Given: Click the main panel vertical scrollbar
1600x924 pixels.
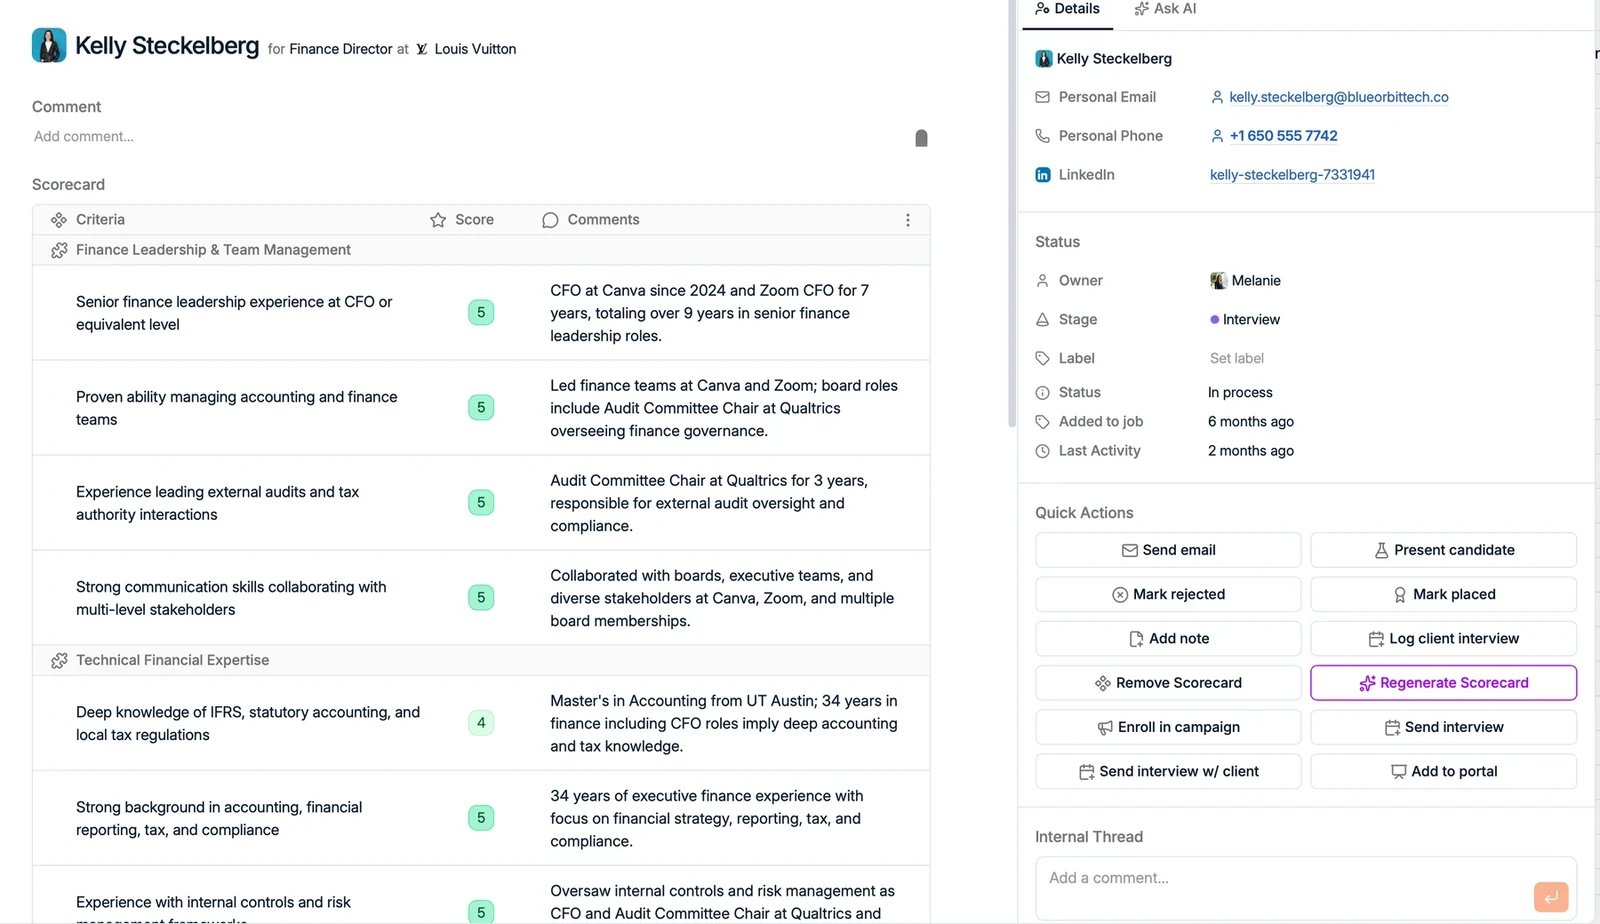Looking at the screenshot, I should coord(1012,215).
